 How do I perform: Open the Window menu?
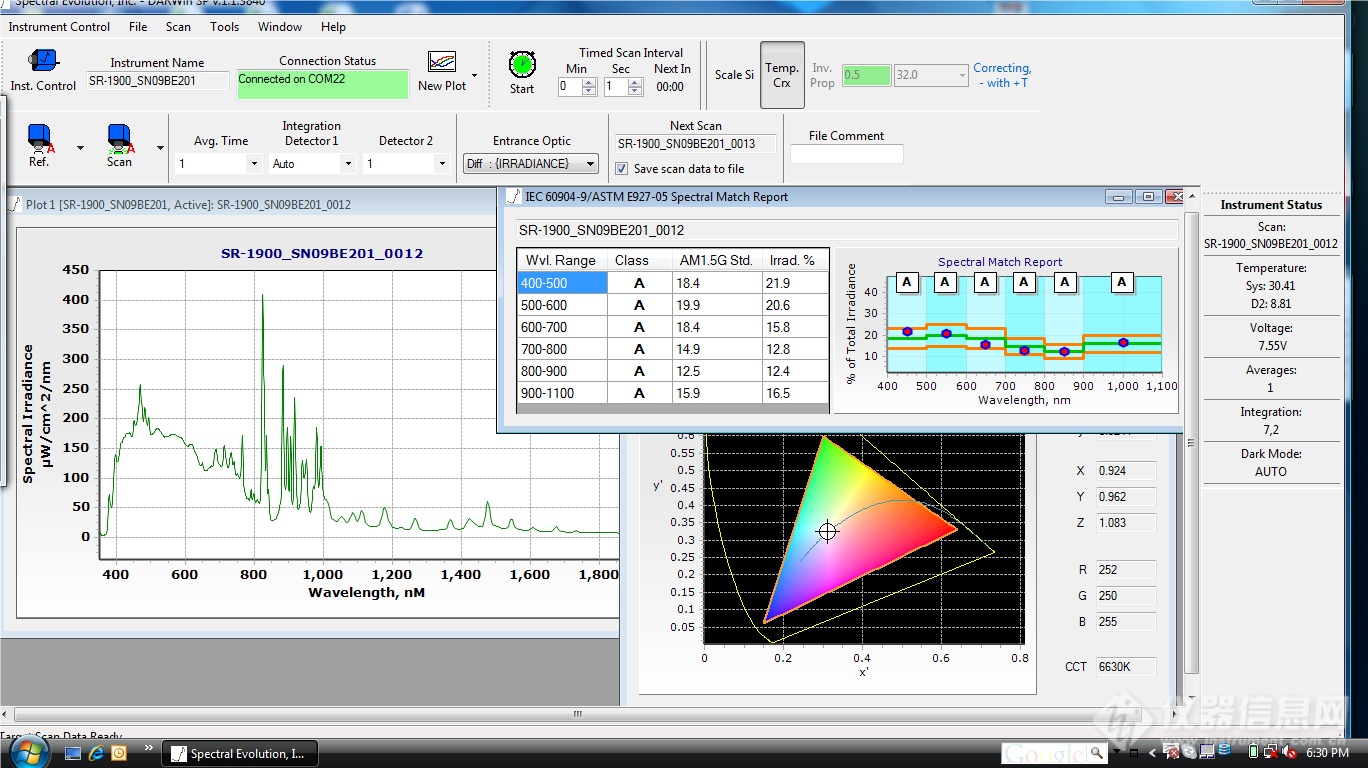pos(280,27)
